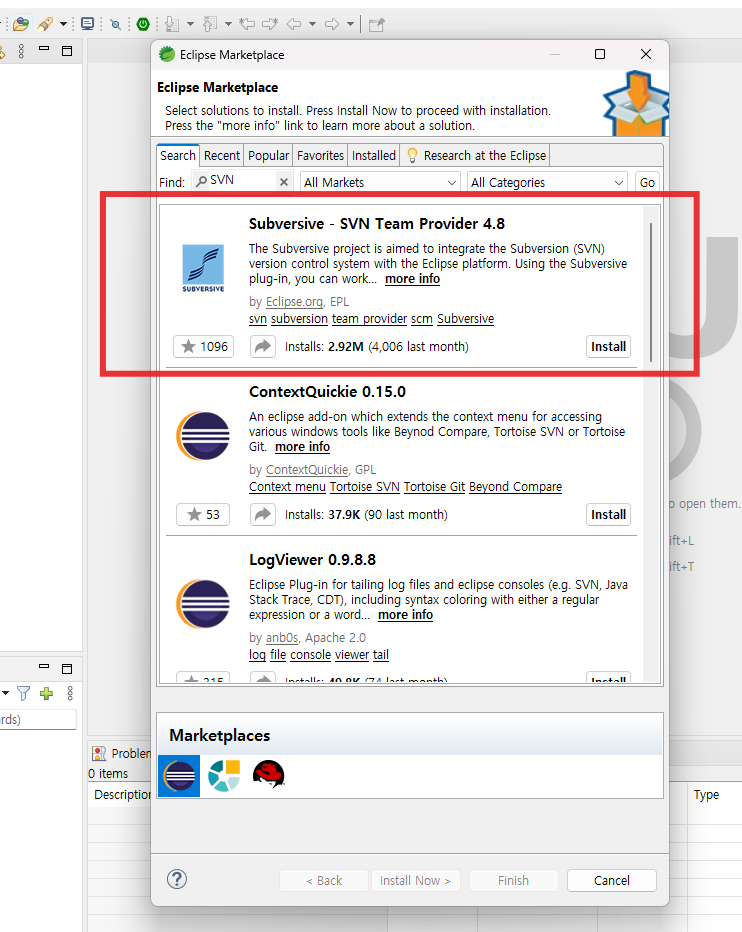Favorite ContextQuickie with the 53 star button
This screenshot has height=932, width=742.
click(x=203, y=515)
